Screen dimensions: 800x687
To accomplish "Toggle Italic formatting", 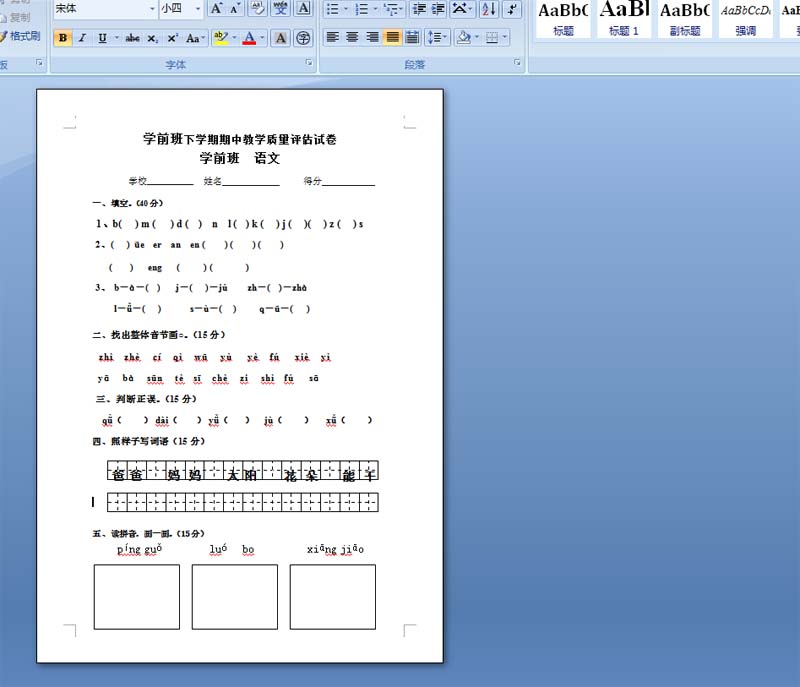I will tap(82, 38).
